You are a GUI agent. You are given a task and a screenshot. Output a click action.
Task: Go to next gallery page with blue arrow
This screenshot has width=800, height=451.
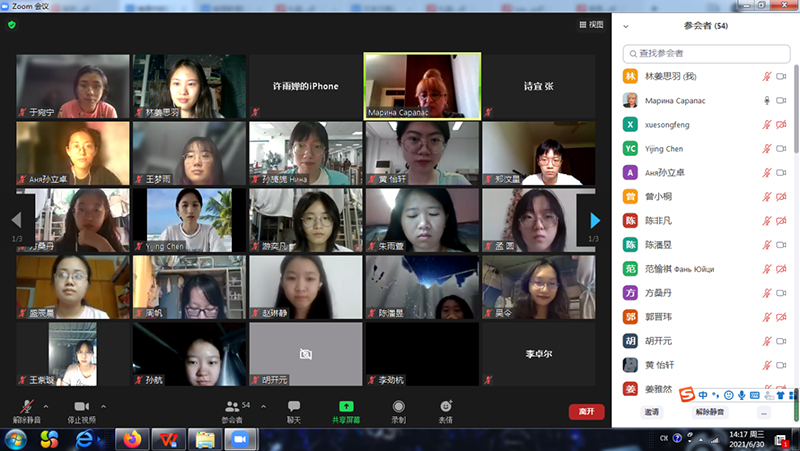595,219
